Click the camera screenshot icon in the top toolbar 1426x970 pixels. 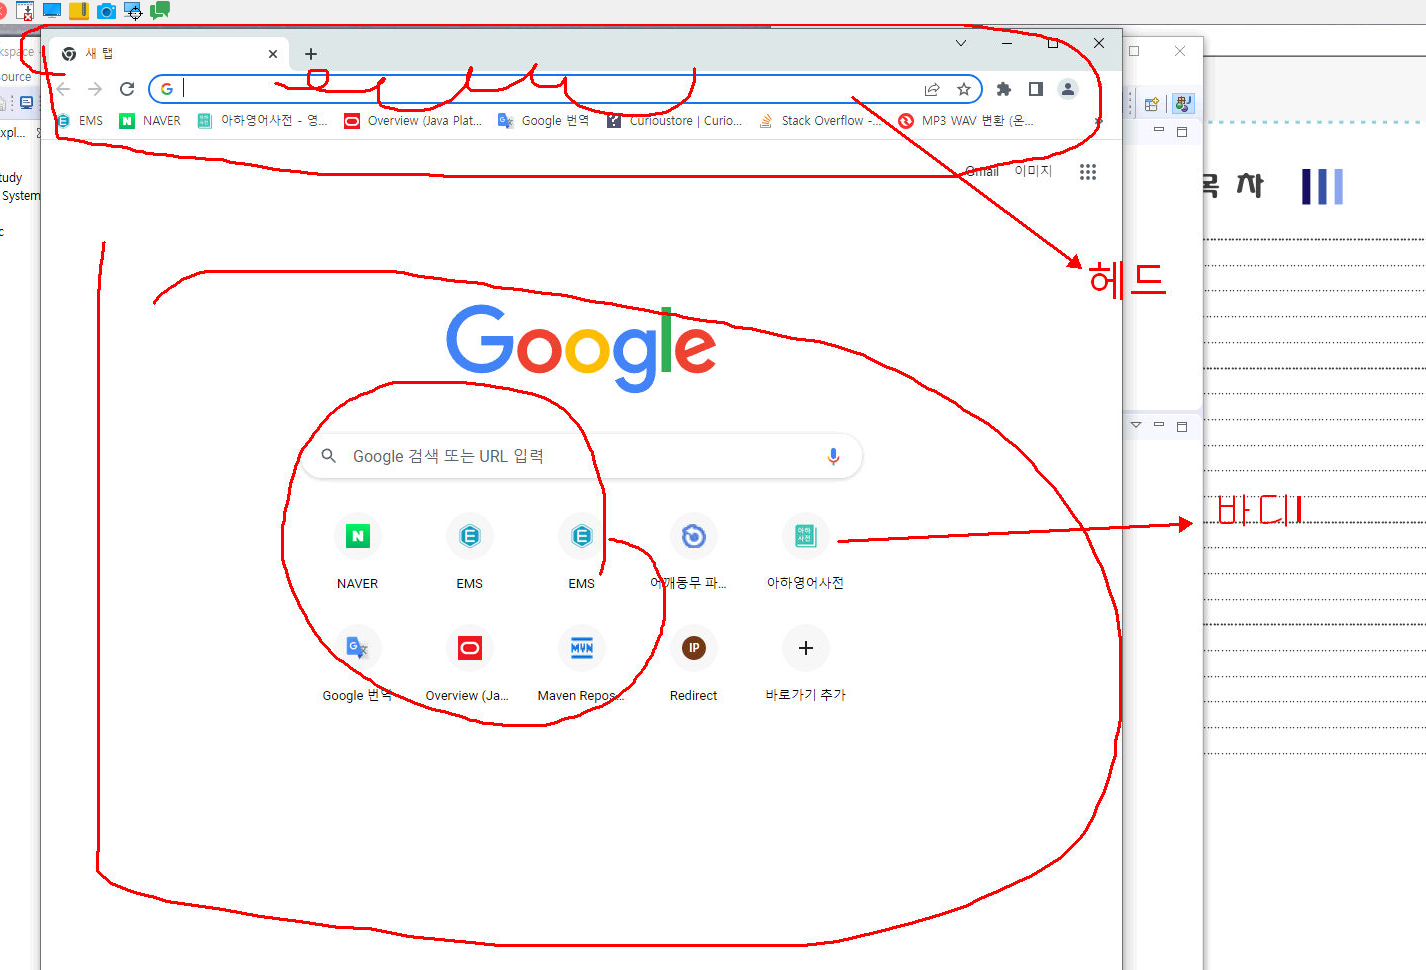coord(106,10)
